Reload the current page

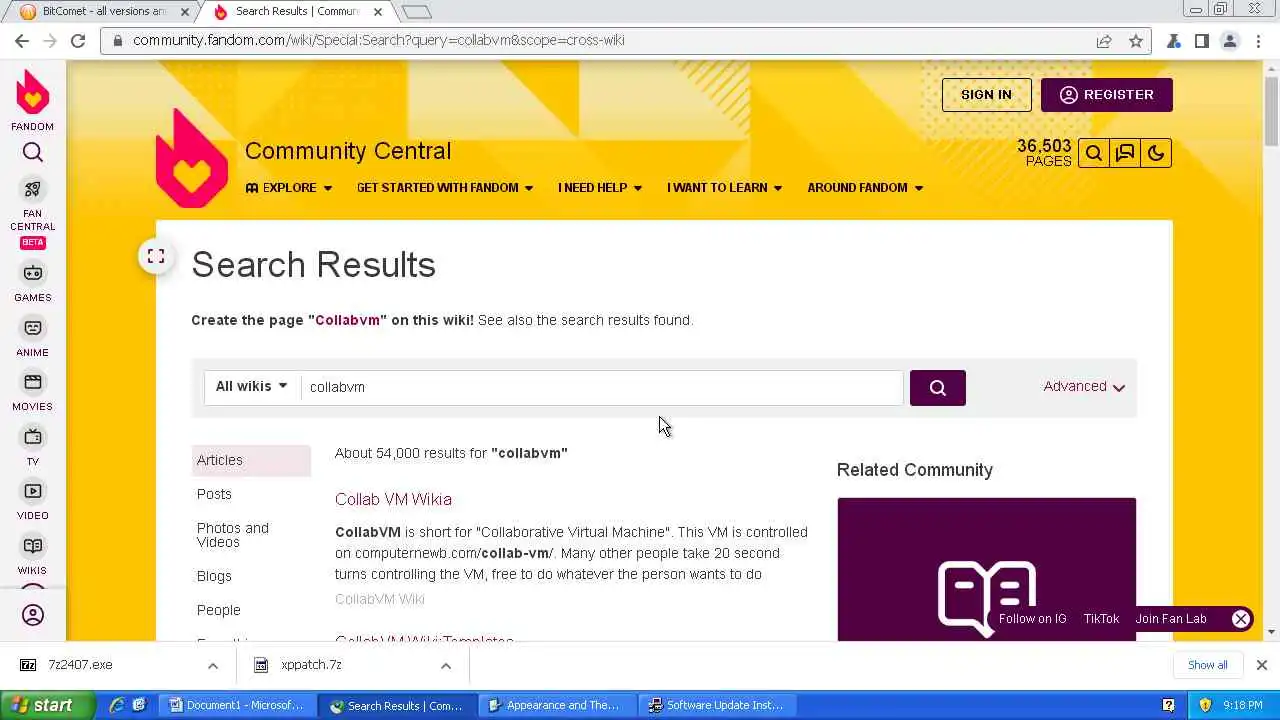(78, 41)
